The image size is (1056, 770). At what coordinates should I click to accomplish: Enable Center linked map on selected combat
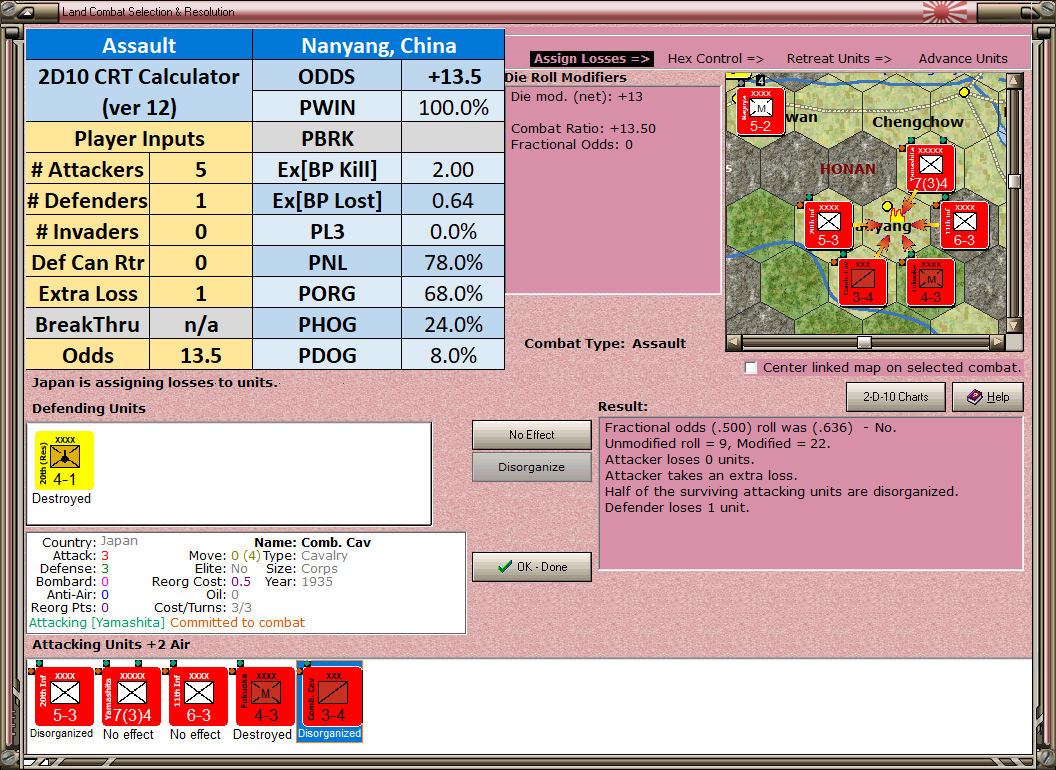pos(751,368)
